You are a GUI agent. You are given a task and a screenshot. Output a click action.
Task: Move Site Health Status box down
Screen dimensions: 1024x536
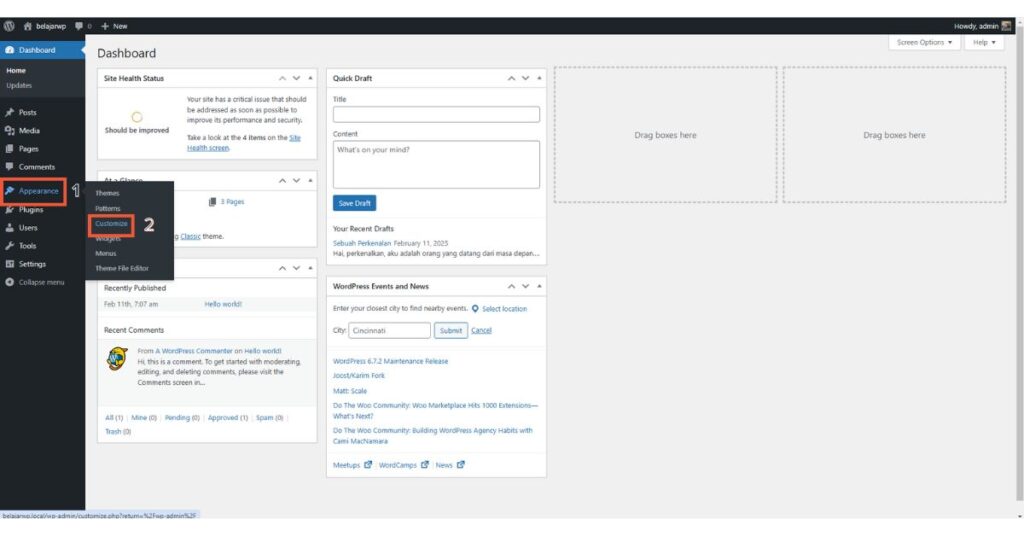[x=296, y=78]
